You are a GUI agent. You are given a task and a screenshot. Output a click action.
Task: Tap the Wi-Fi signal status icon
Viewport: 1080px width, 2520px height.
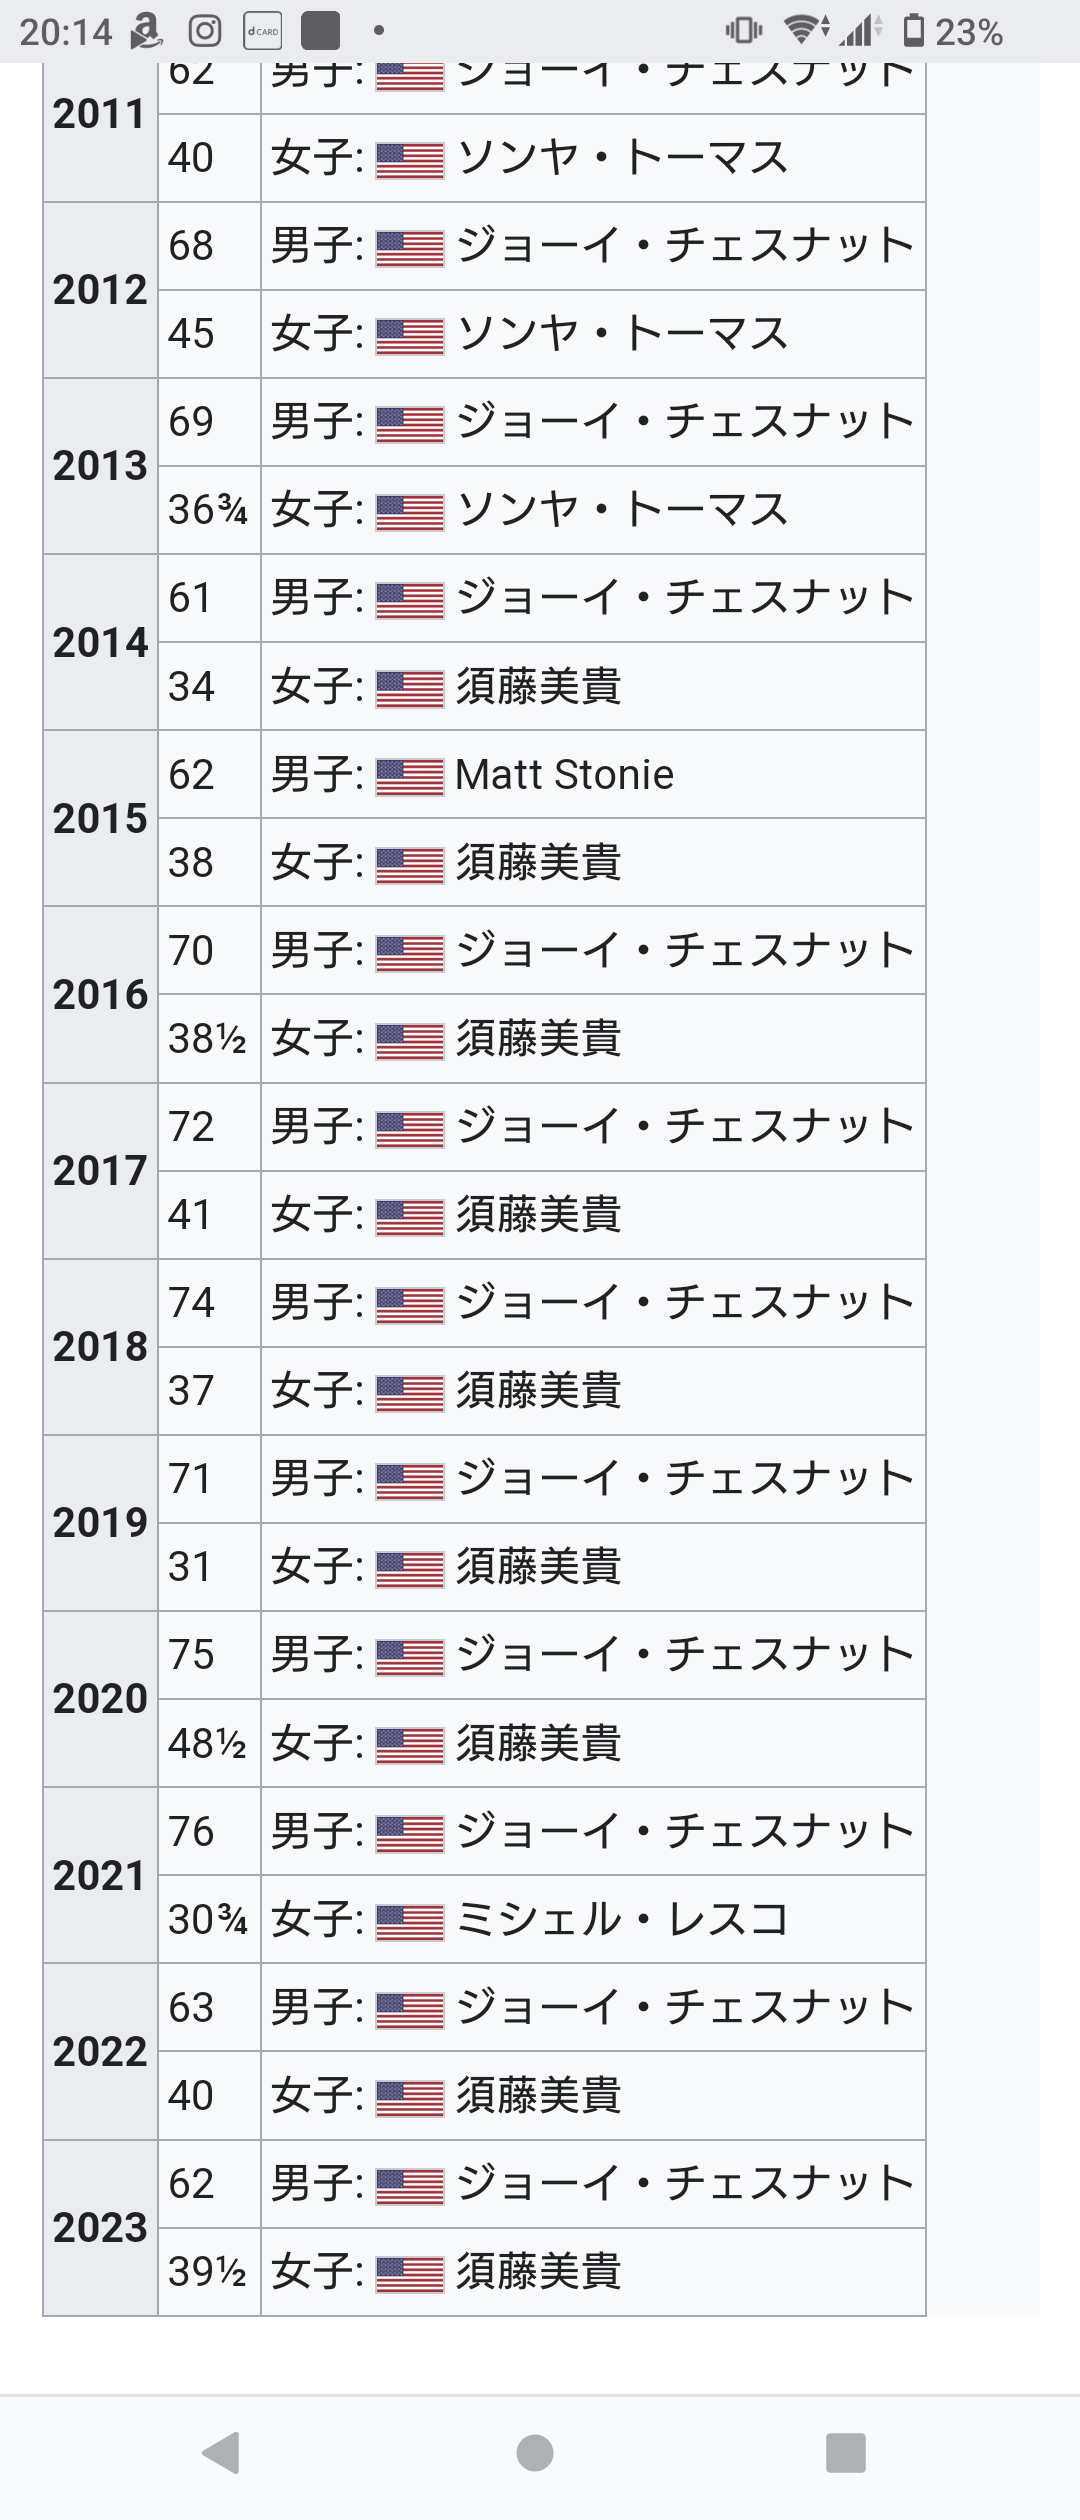[x=806, y=31]
